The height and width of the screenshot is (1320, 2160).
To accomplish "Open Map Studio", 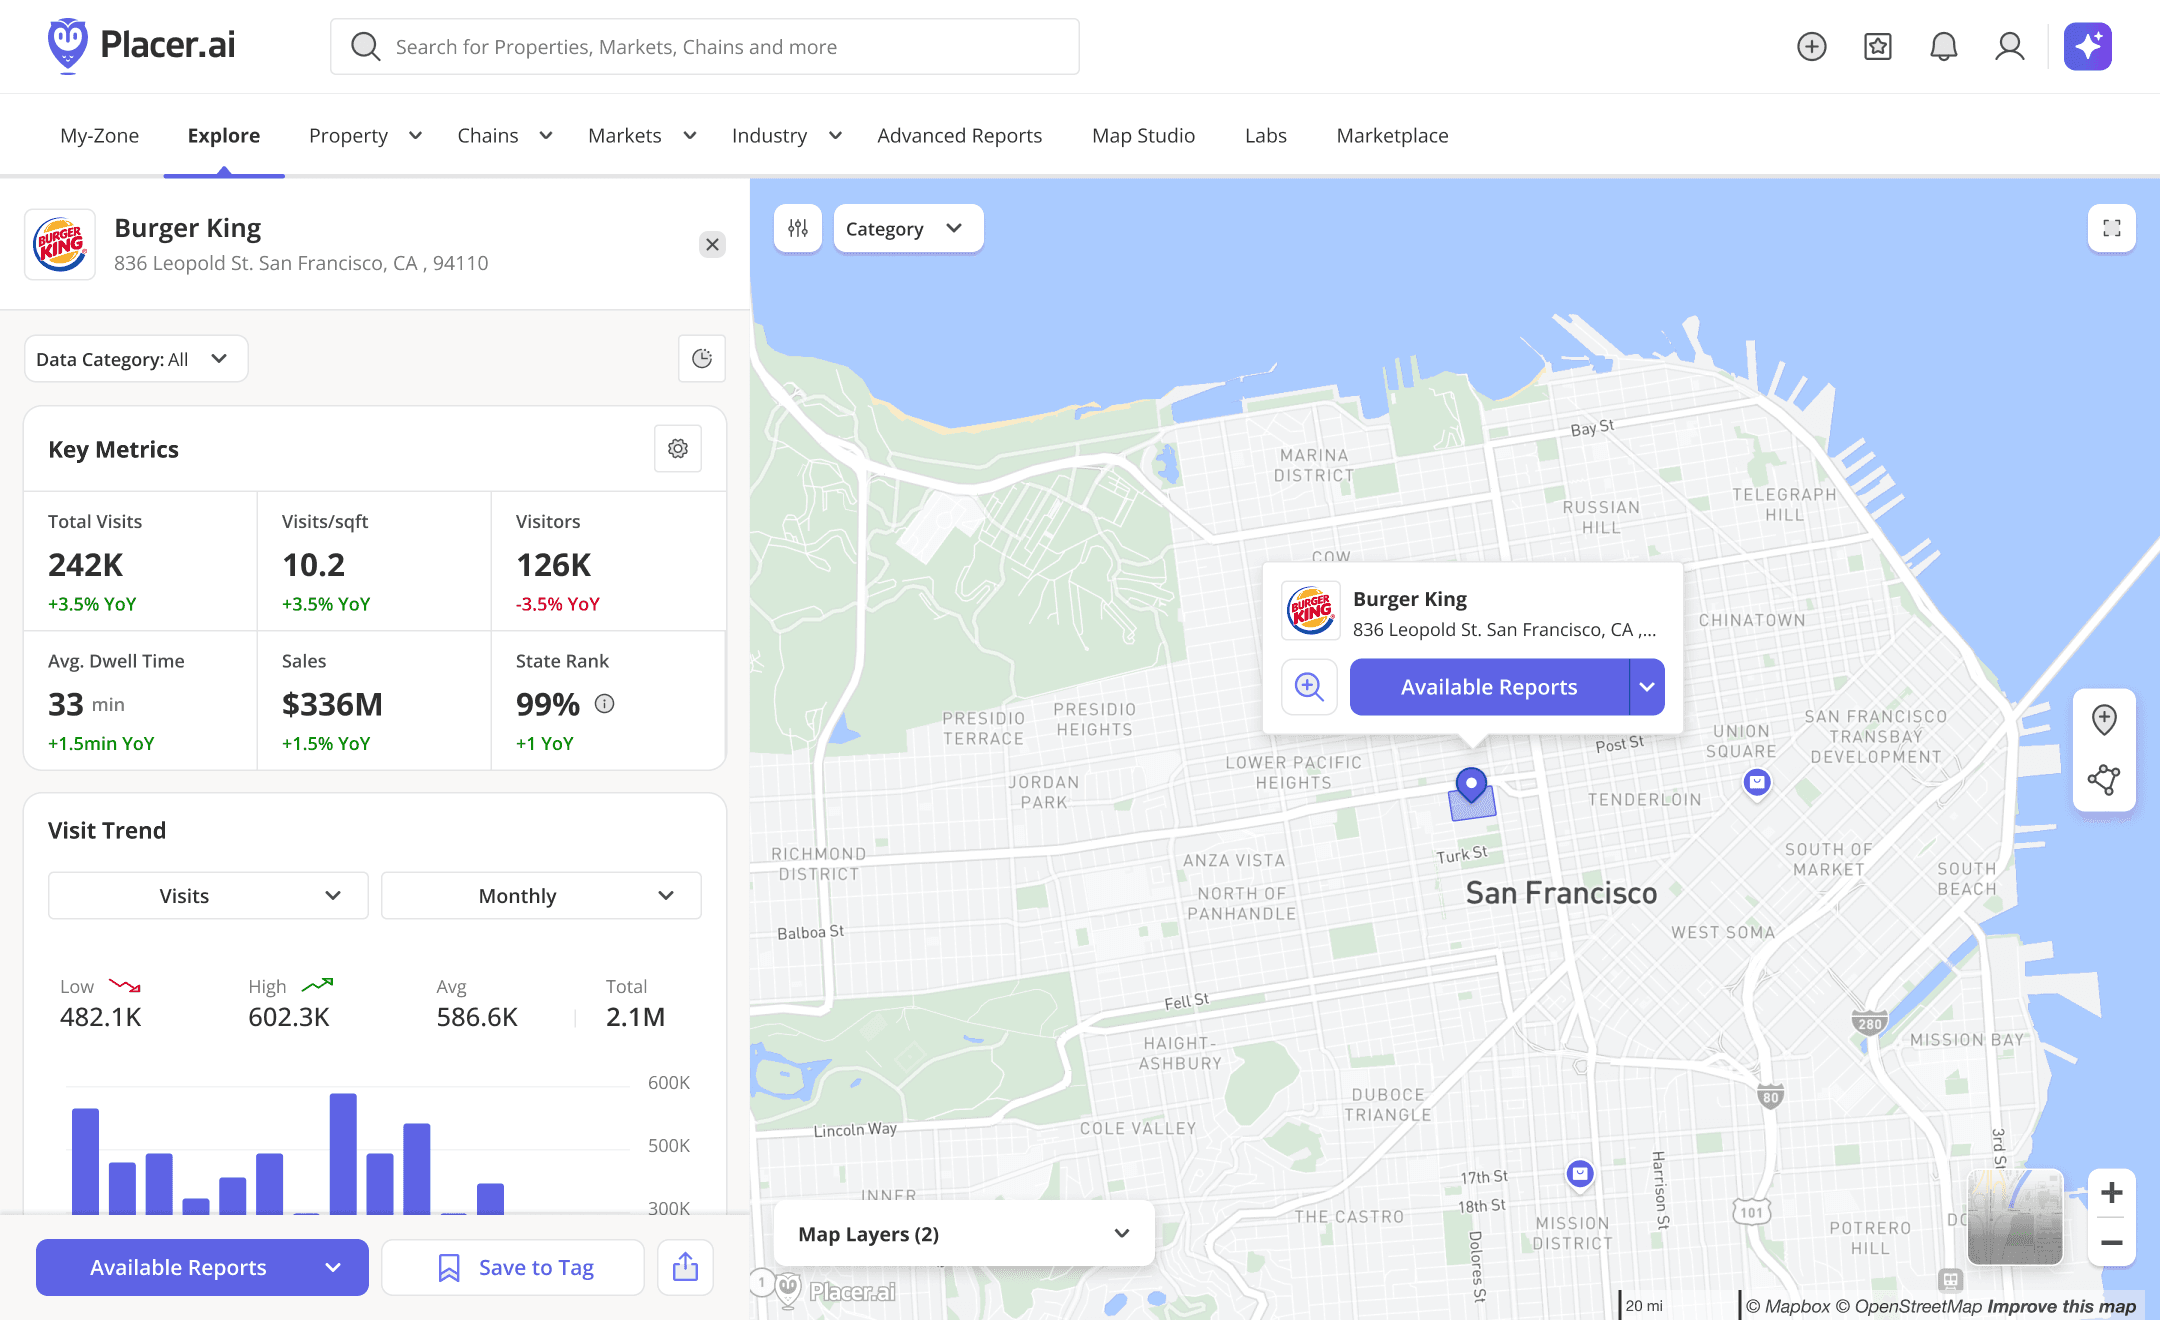I will [x=1143, y=135].
